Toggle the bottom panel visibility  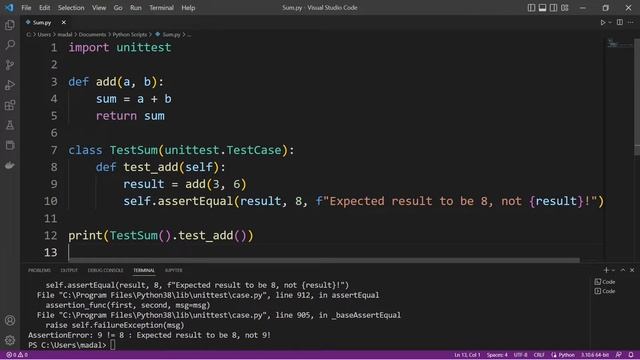click(x=542, y=8)
